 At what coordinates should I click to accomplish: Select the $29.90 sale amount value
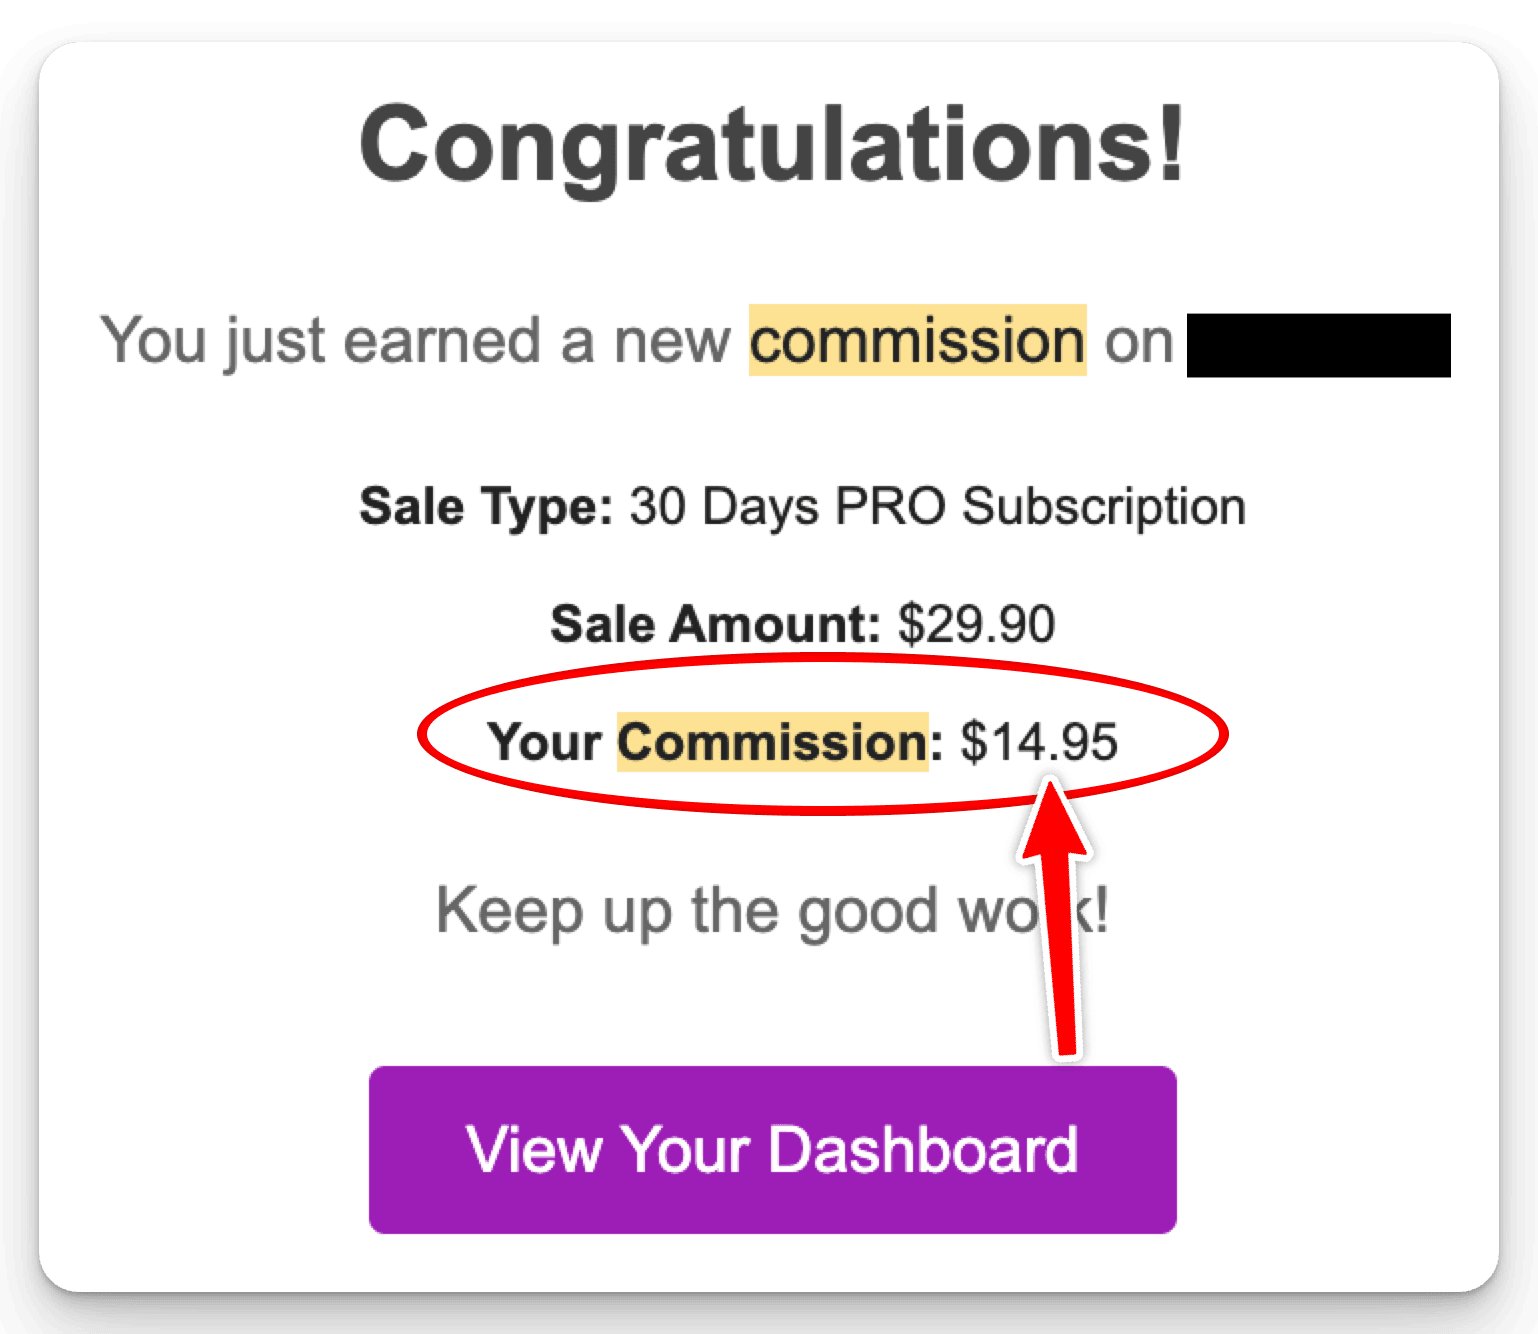[976, 624]
